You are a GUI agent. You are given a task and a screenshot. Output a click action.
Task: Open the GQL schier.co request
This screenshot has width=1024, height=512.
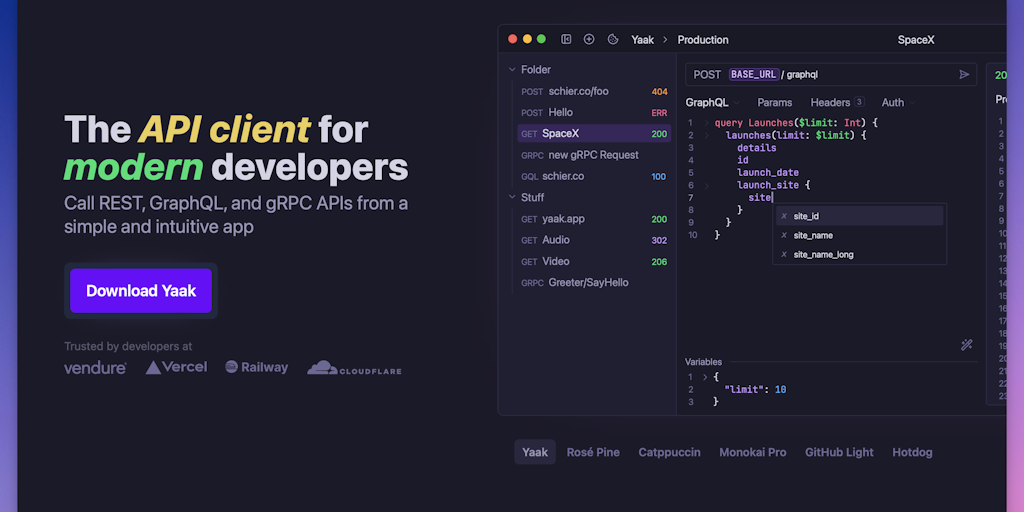[593, 176]
